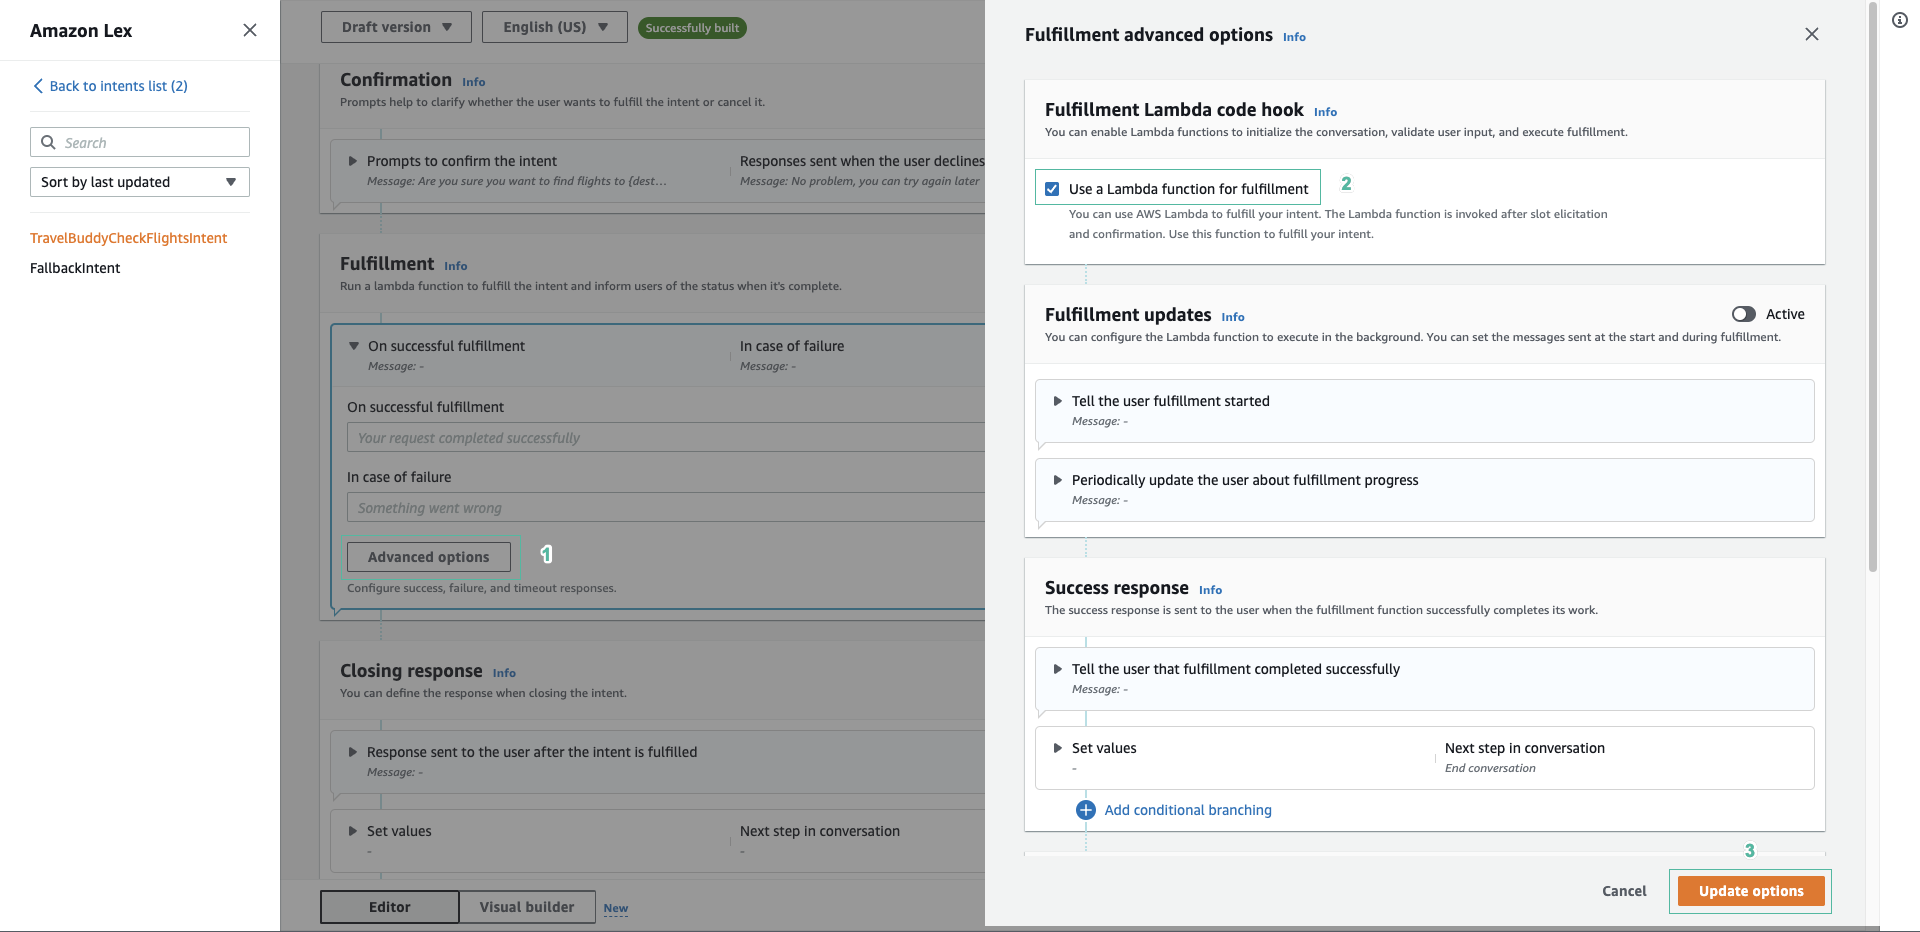Click In case of failure header column

[792, 346]
